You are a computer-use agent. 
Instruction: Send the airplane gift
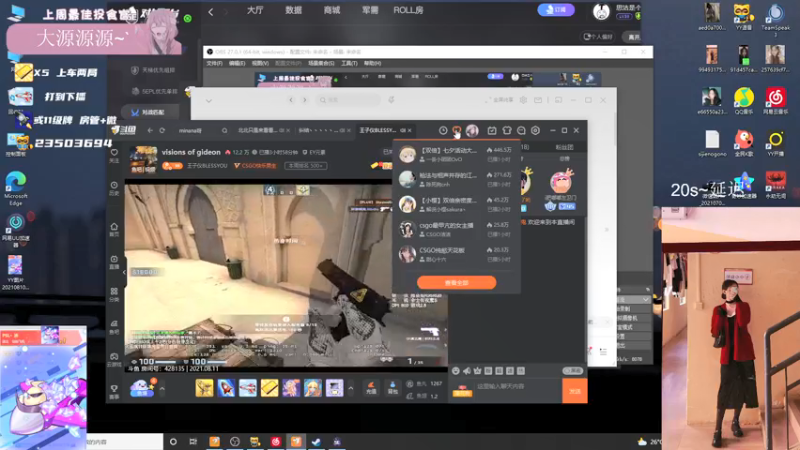(x=248, y=388)
